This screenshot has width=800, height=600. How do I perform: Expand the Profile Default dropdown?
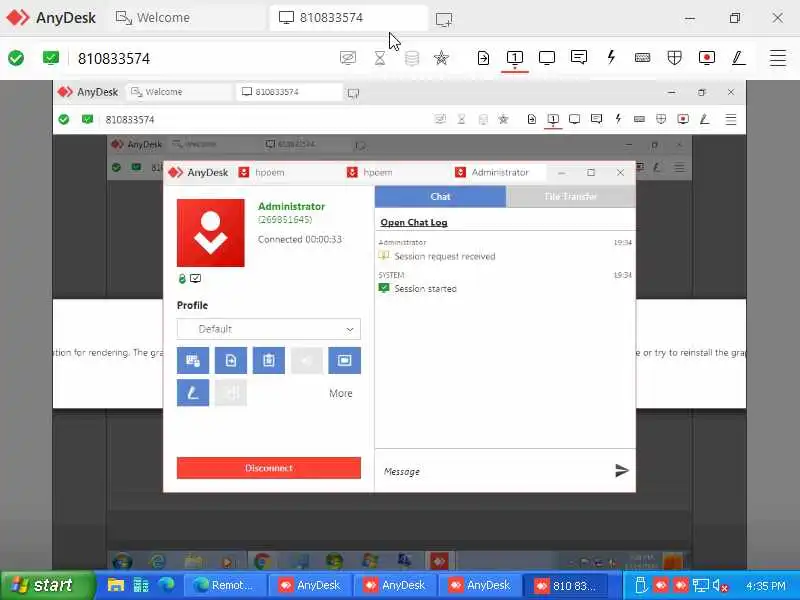(268, 329)
